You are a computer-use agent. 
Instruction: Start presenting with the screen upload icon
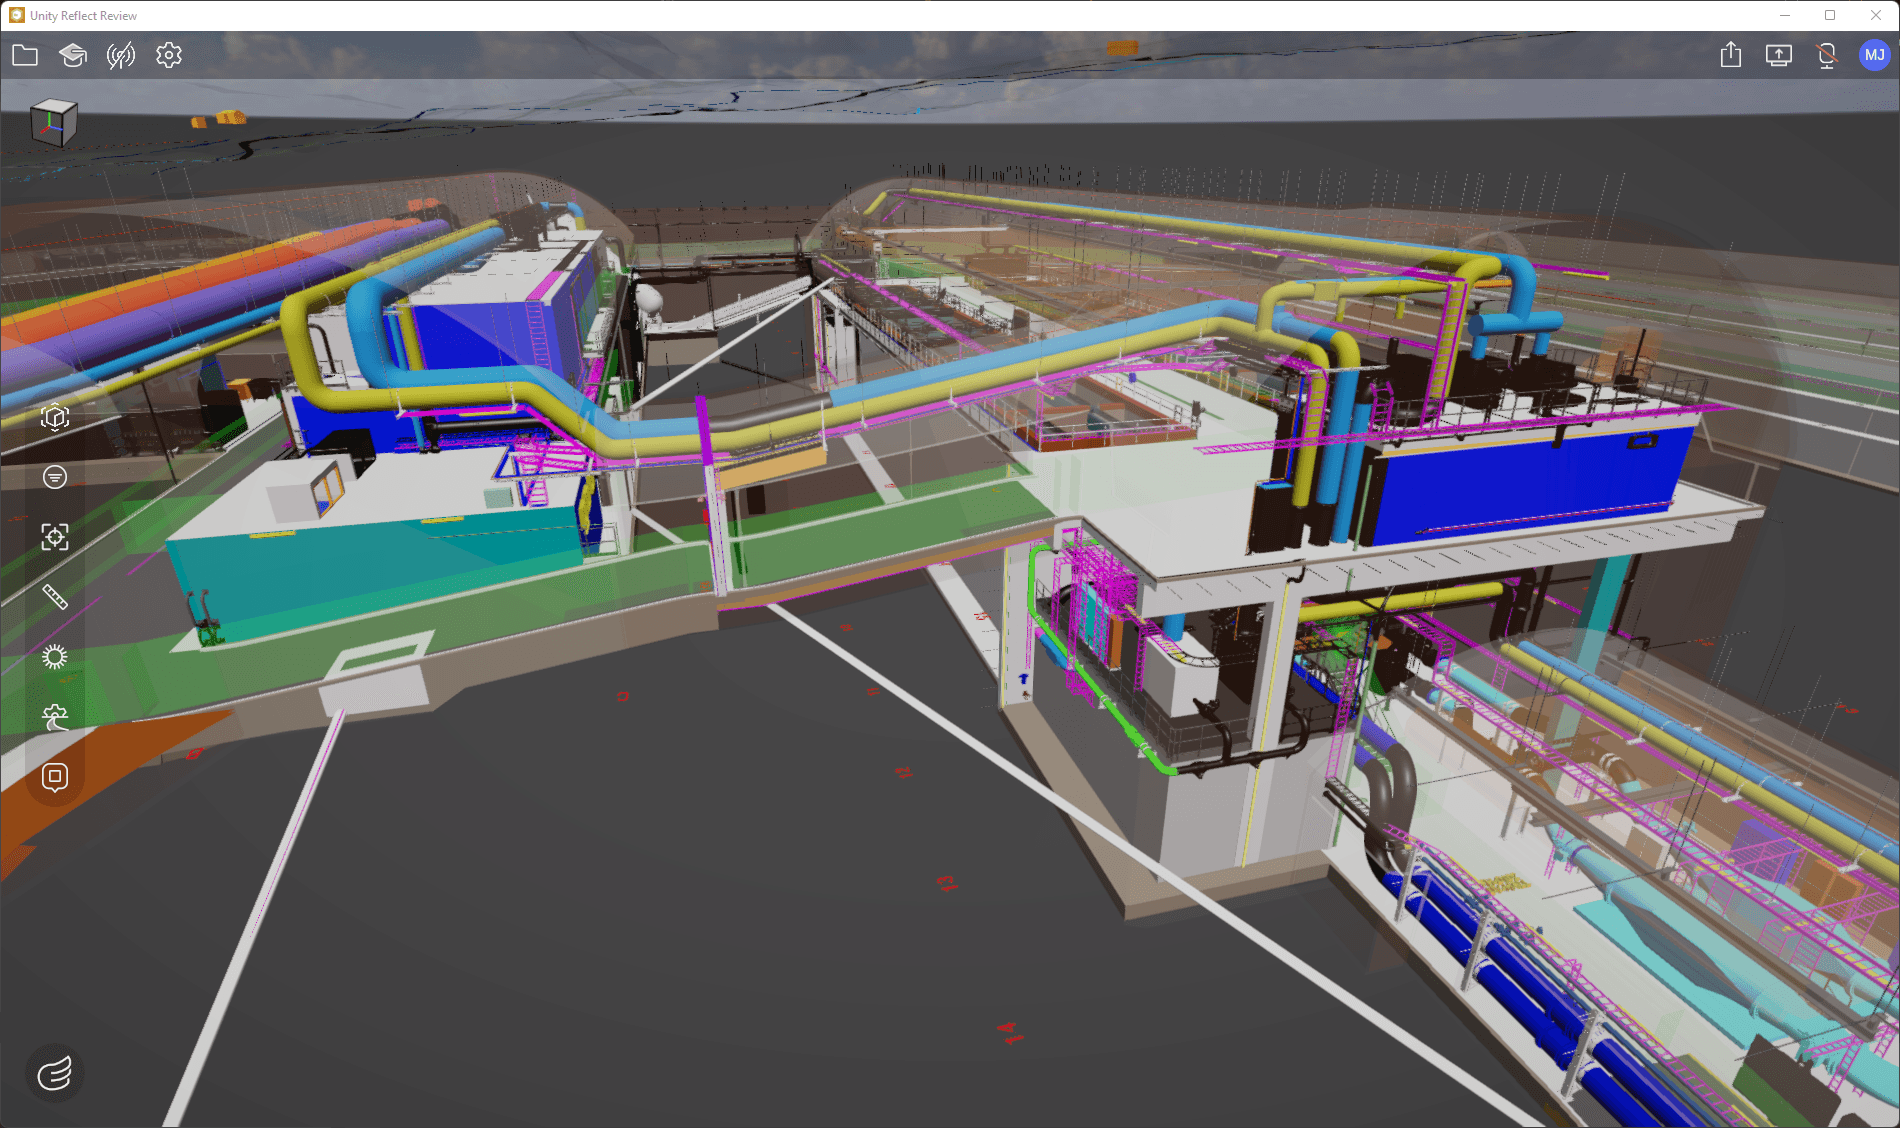coord(1779,55)
